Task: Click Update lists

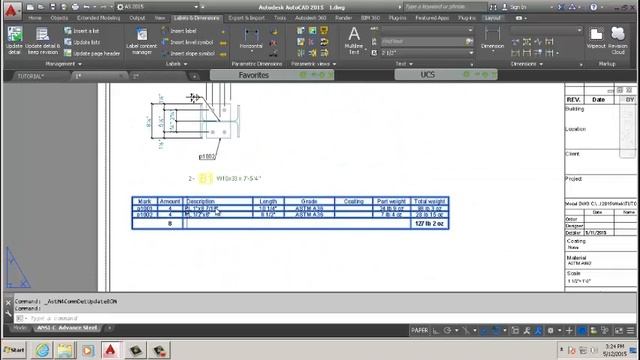Action: (82, 42)
